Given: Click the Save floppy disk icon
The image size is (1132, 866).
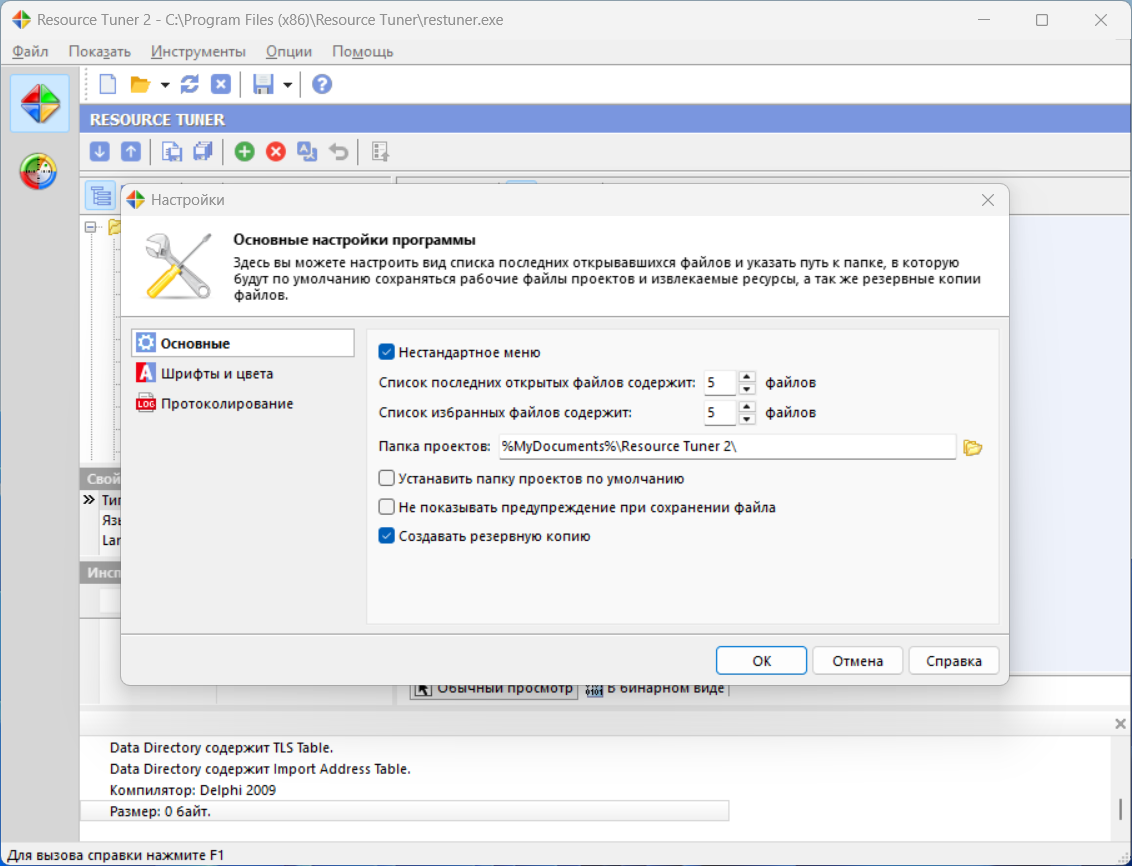Looking at the screenshot, I should click(263, 84).
